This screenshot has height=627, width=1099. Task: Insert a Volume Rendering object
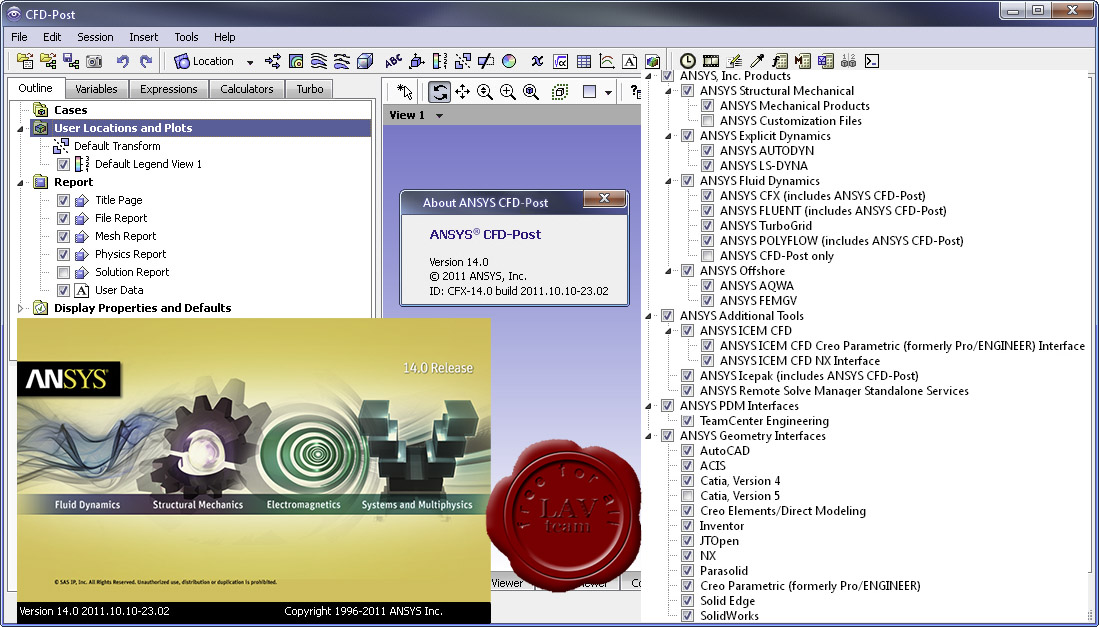(364, 61)
